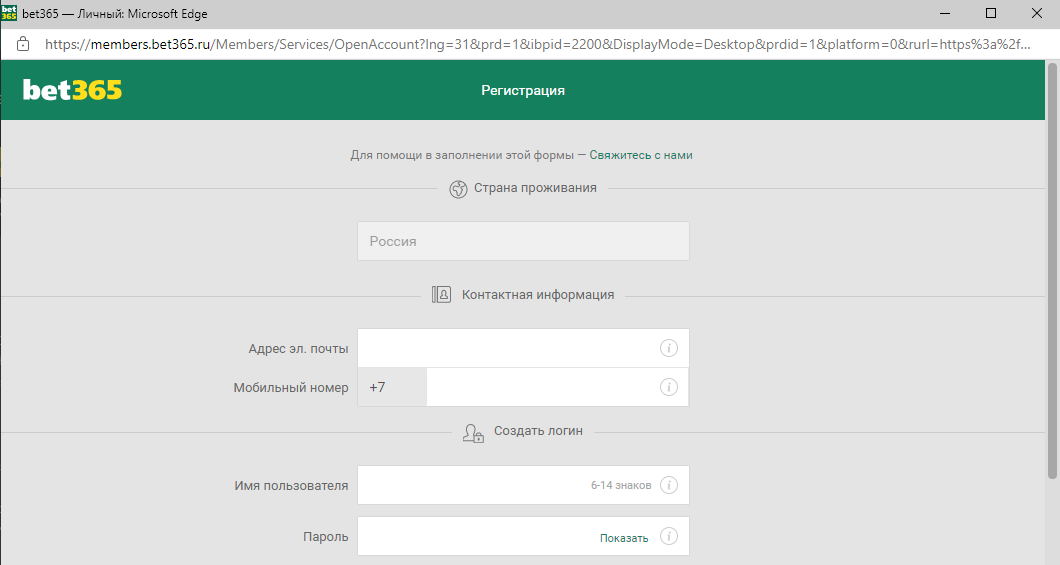This screenshot has height=565, width=1060.
Task: Click the info icon beside mobile number field
Action: click(669, 387)
